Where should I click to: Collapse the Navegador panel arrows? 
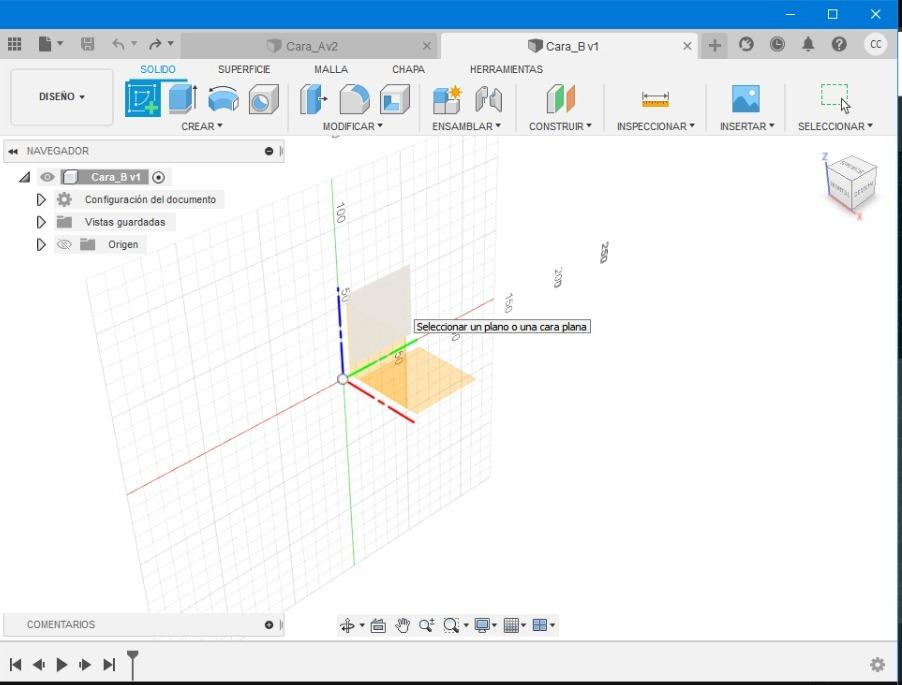pyautogui.click(x=13, y=151)
